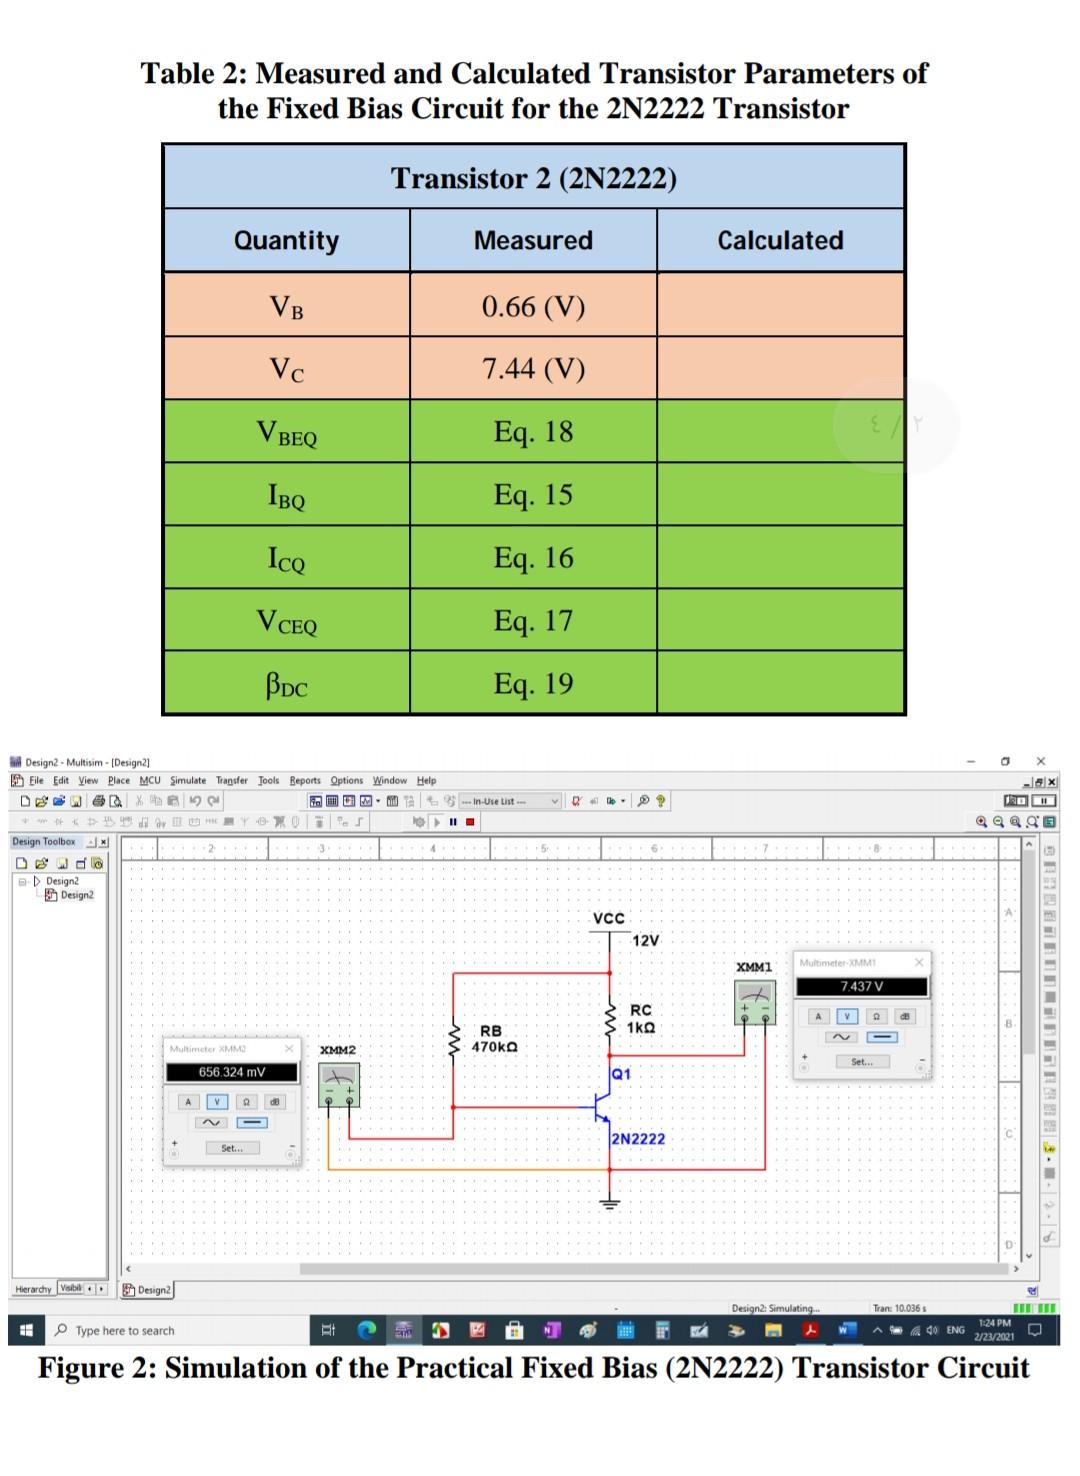Click the Set... button on multimeter XMM2
This screenshot has height=1476, width=1080.
[233, 1149]
